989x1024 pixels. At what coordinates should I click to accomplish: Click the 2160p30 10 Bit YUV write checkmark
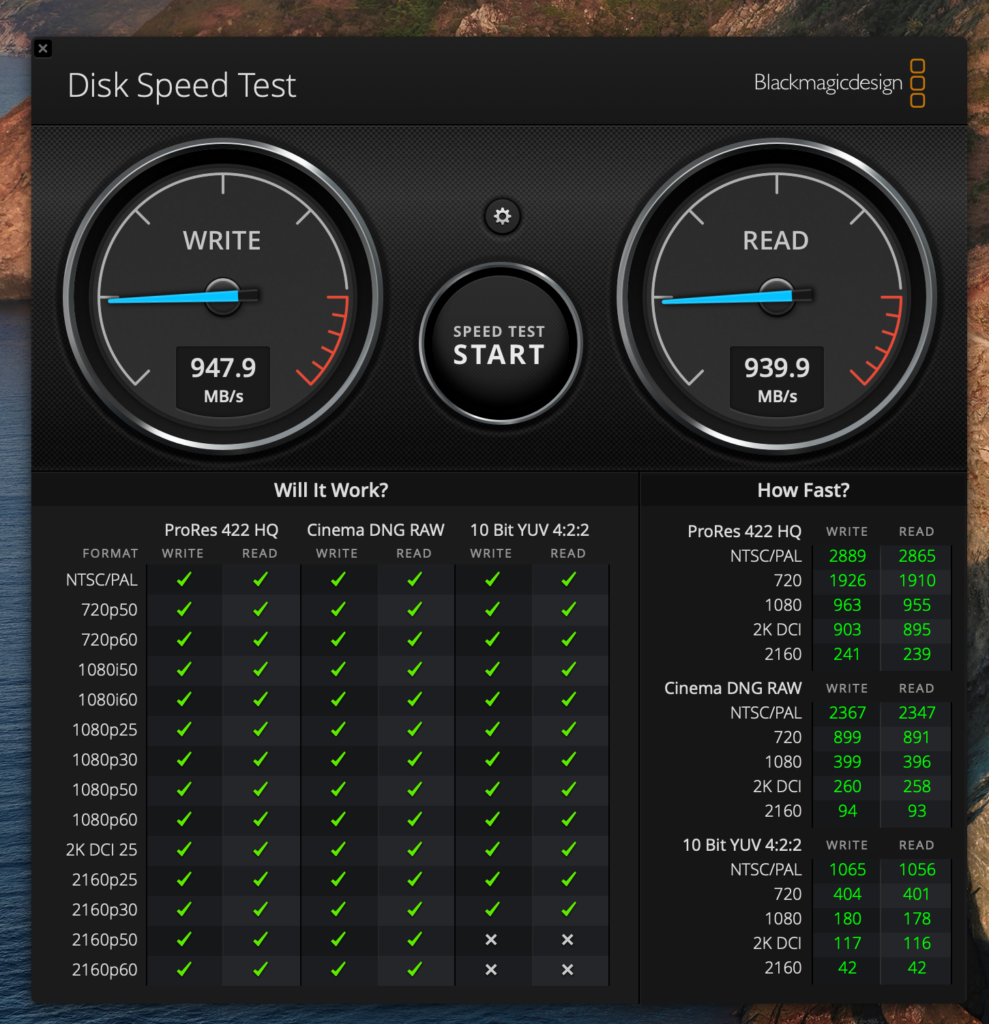tap(492, 909)
